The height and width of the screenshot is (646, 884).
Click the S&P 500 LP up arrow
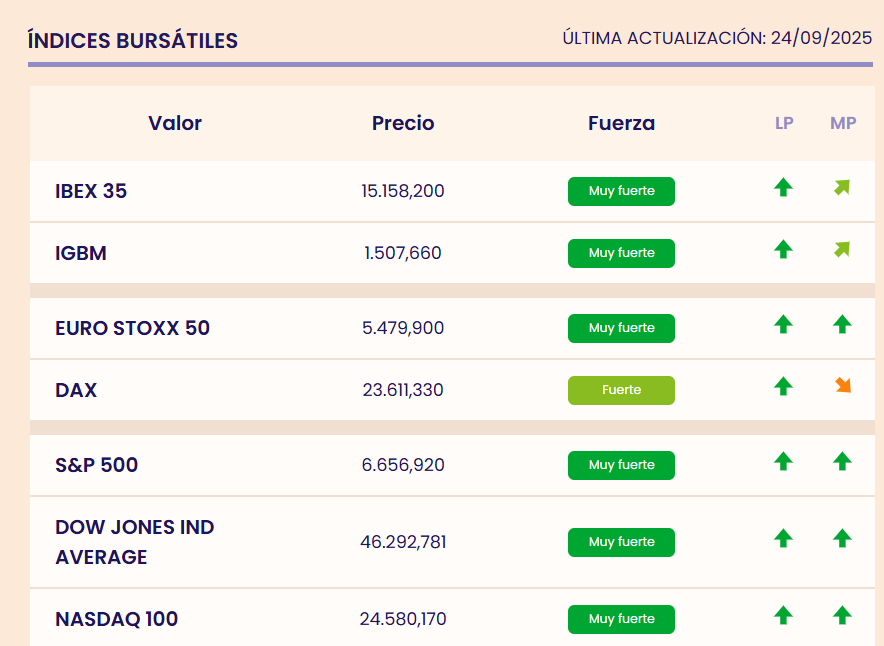coord(783,461)
